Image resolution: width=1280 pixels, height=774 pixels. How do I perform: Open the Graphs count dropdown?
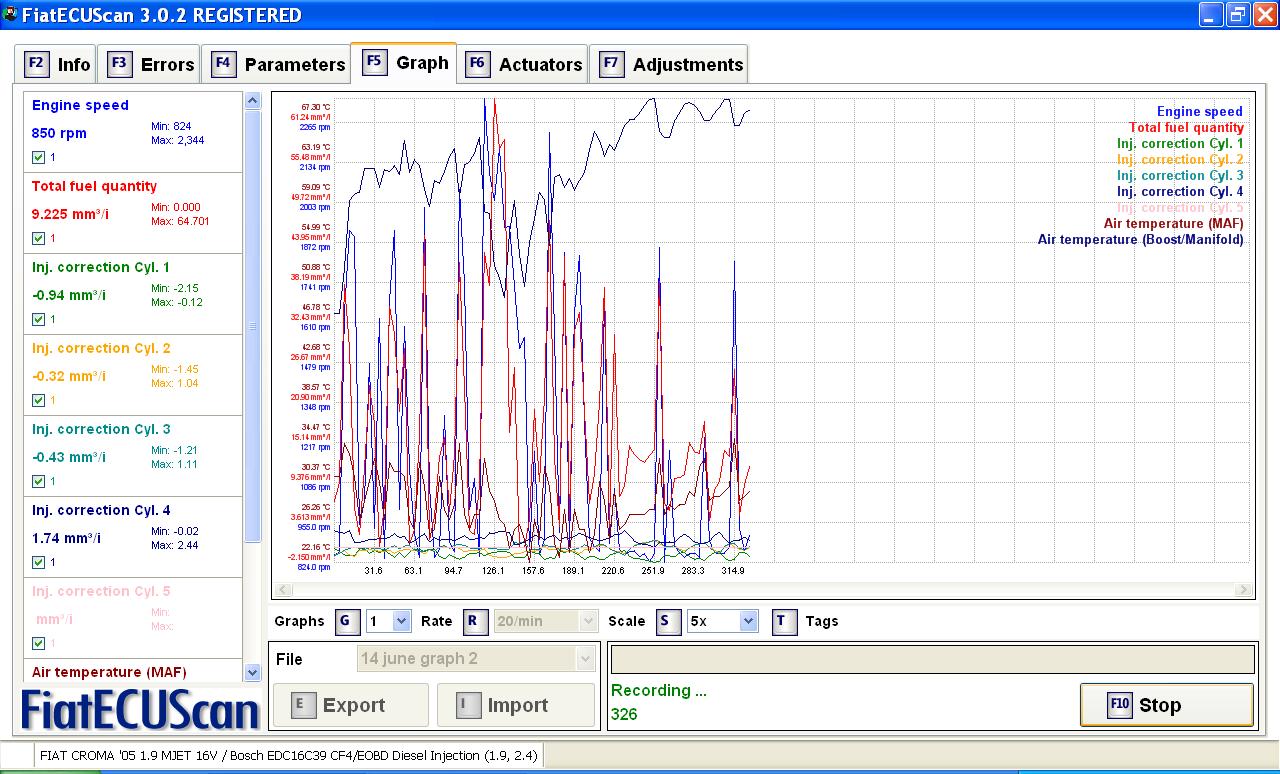tap(389, 621)
